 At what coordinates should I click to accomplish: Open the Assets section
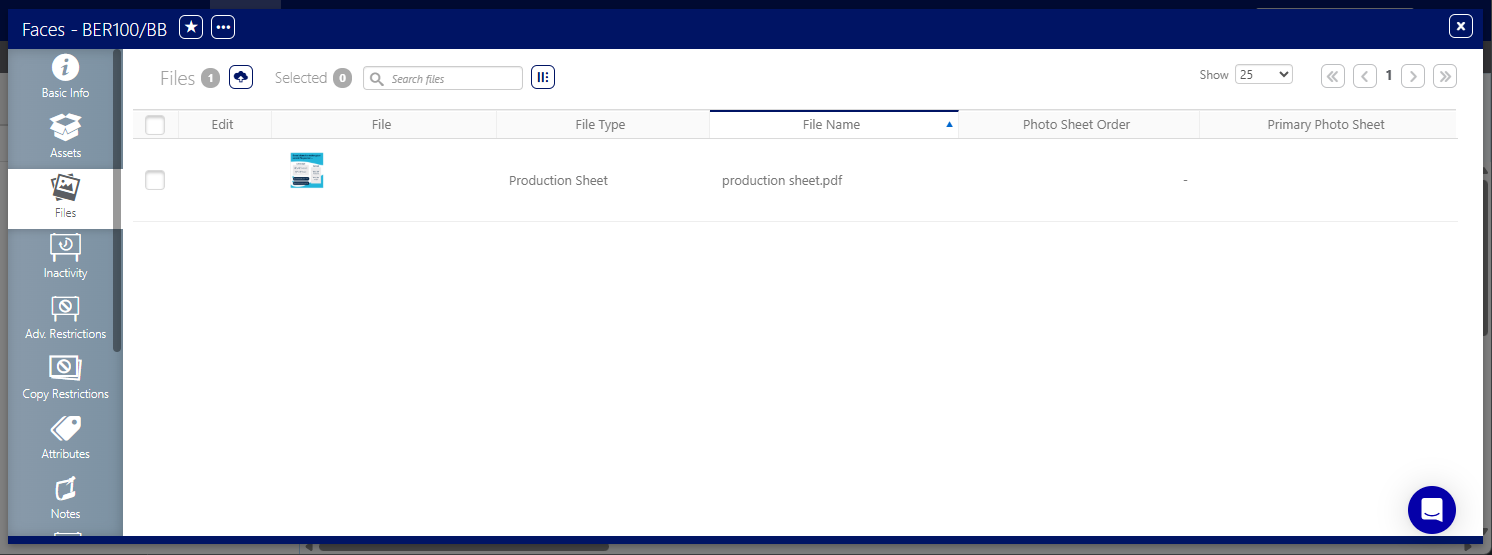pyautogui.click(x=65, y=138)
